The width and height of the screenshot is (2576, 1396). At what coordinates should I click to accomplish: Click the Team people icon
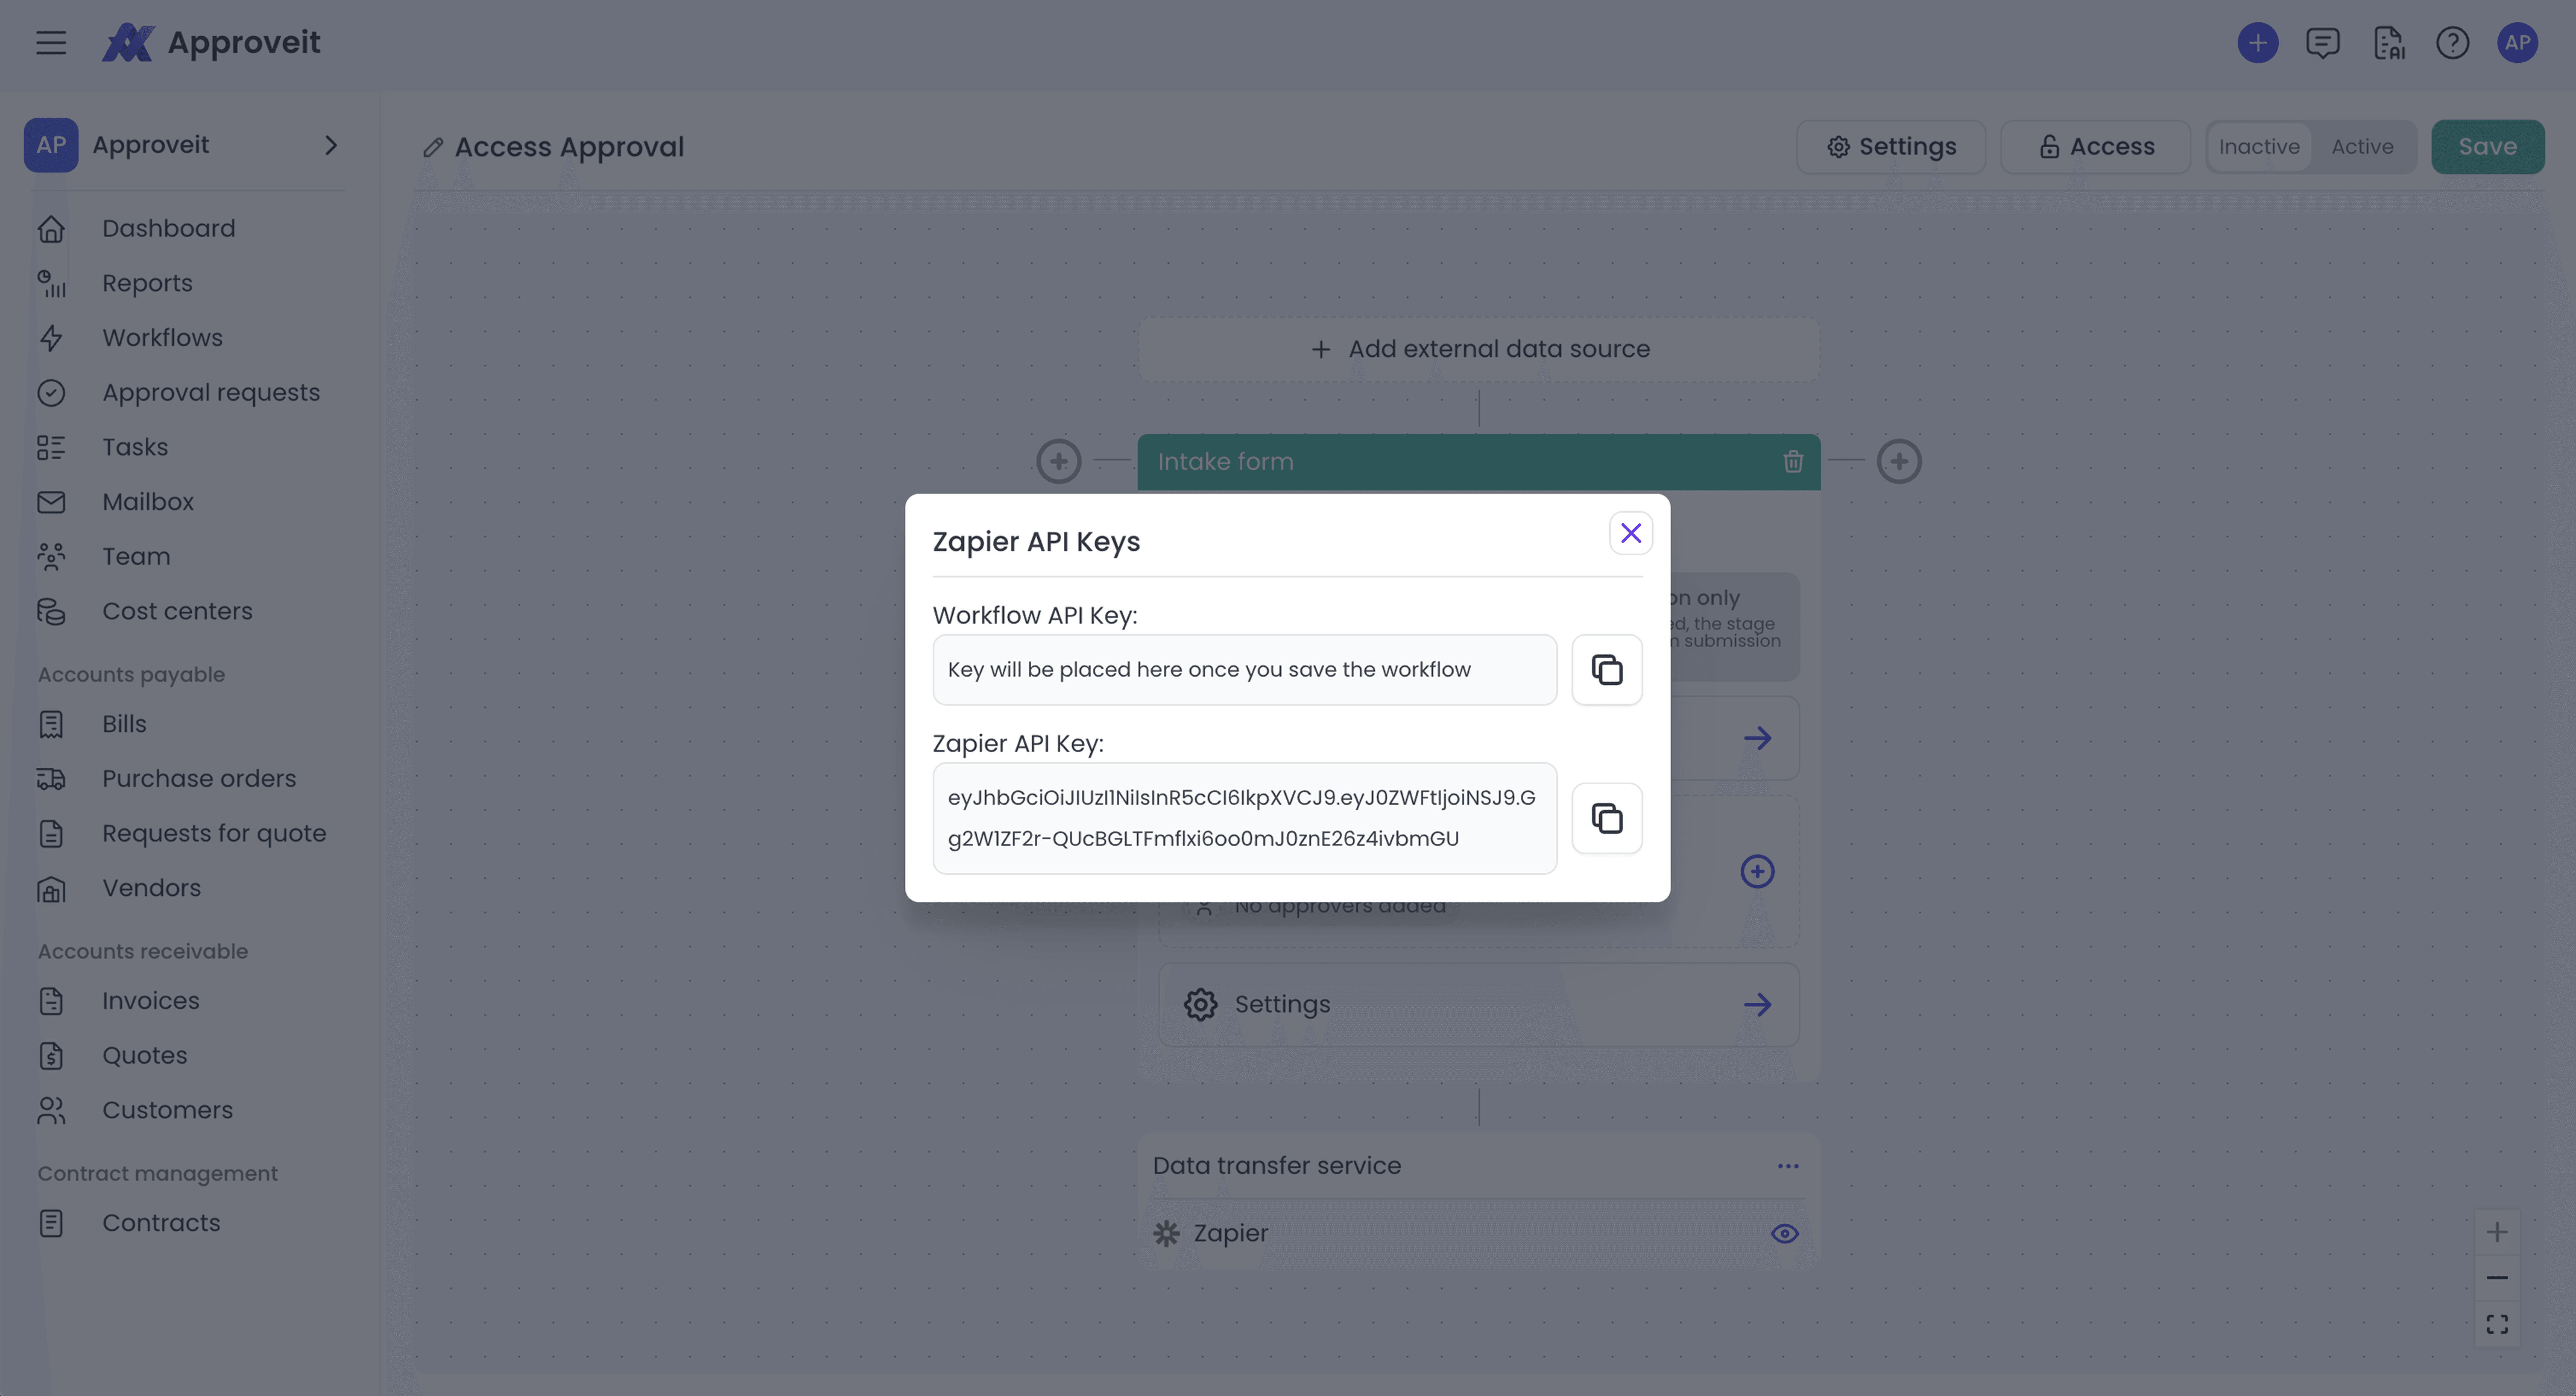[51, 557]
